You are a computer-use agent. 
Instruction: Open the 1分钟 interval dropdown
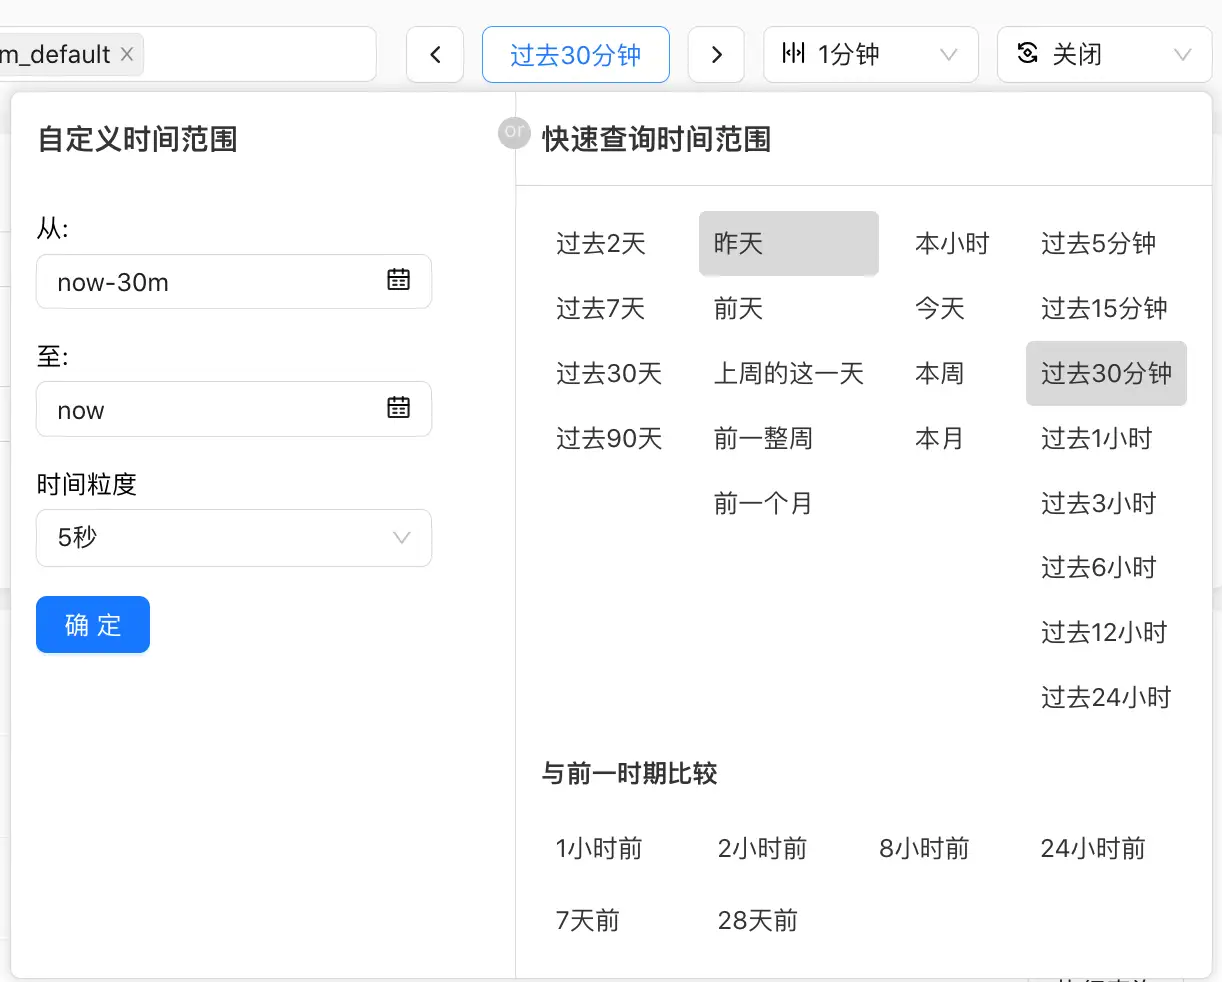[870, 54]
